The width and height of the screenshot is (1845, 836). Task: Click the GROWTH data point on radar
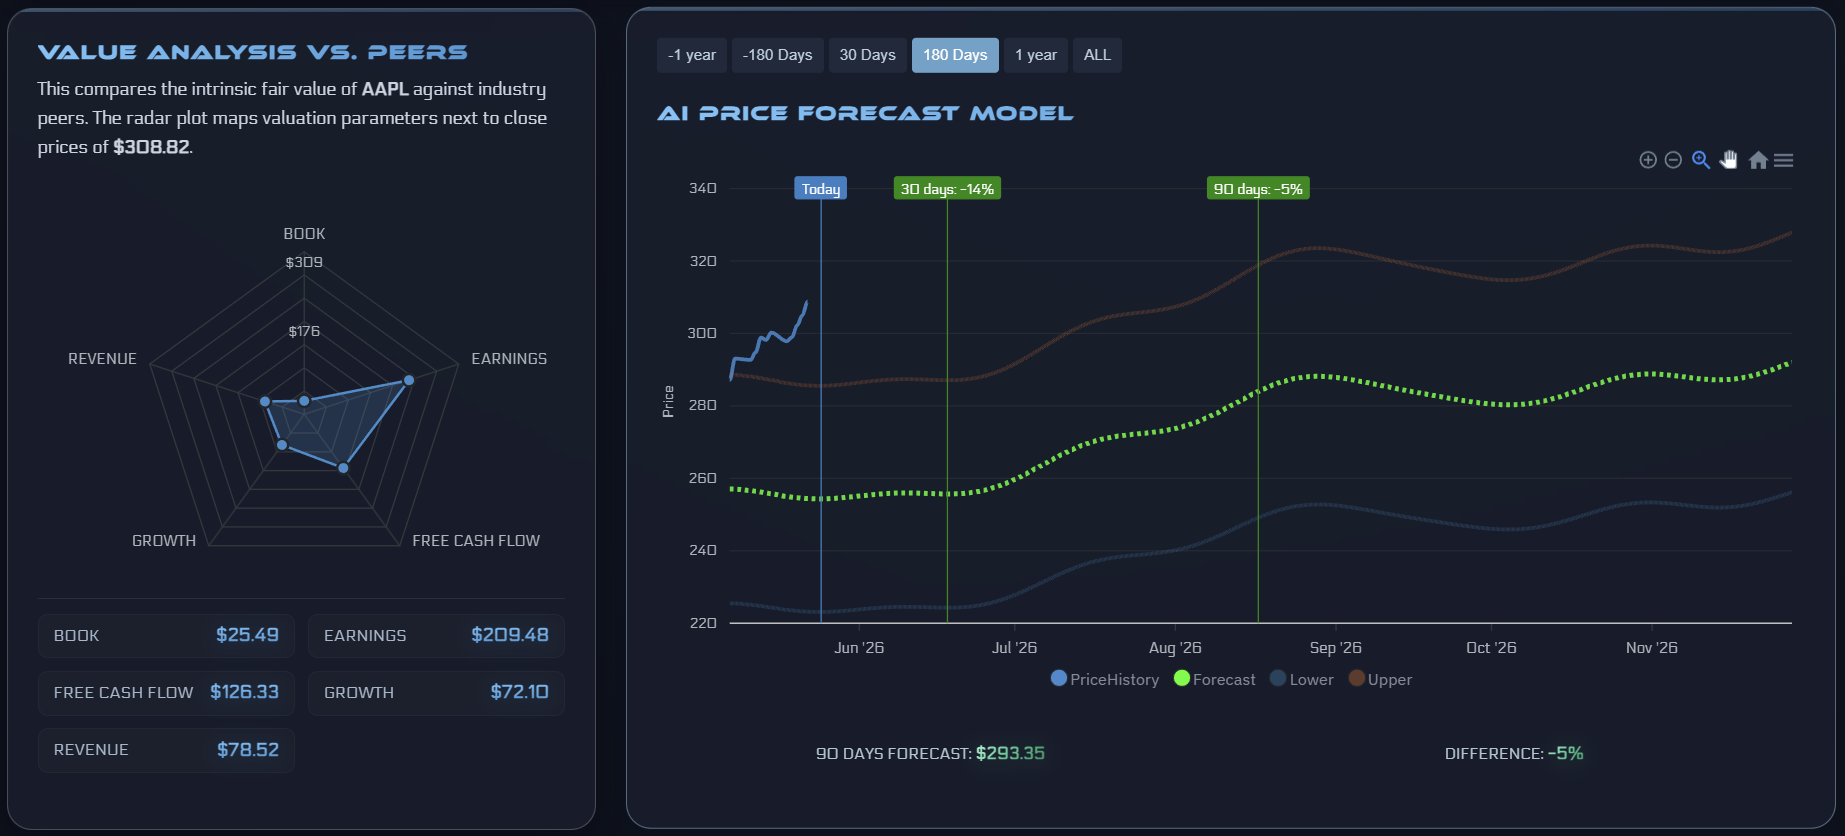(282, 445)
